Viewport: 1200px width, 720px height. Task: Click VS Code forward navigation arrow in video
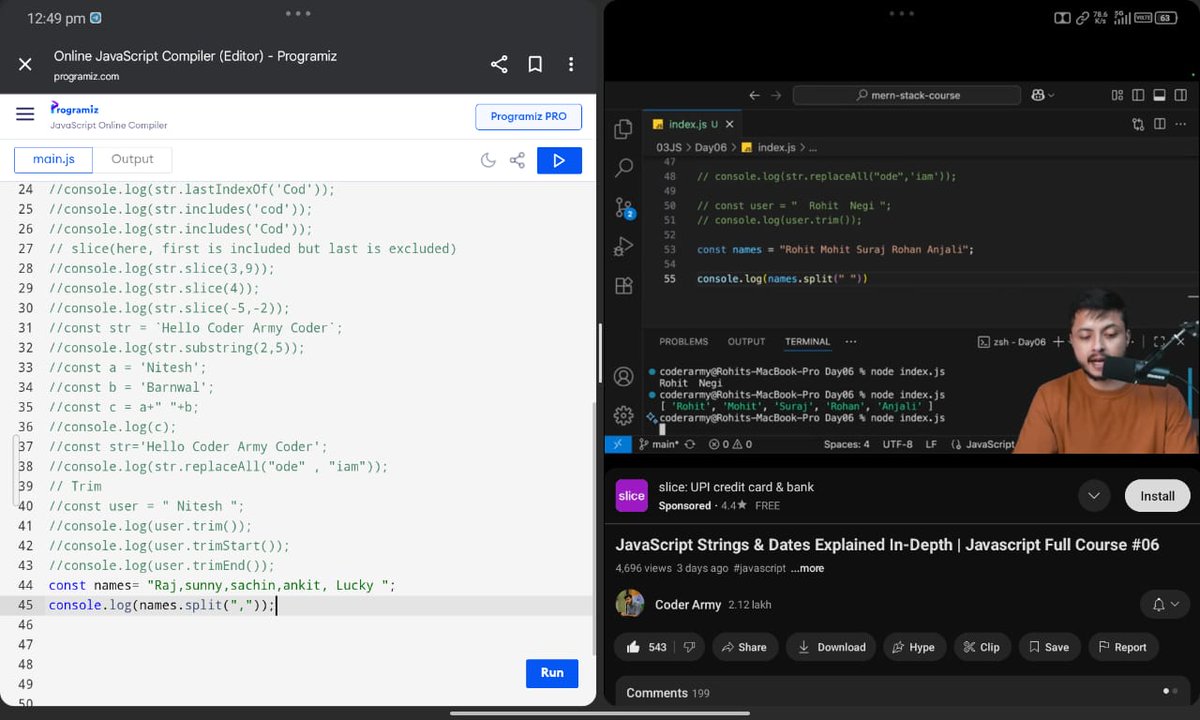pyautogui.click(x=776, y=95)
